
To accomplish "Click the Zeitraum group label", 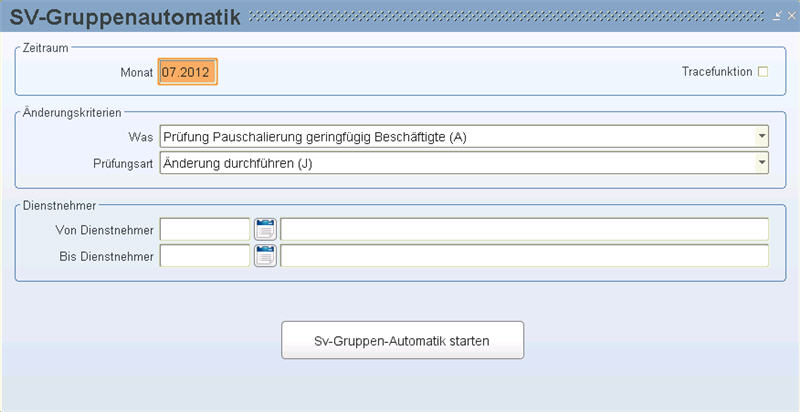I will point(46,48).
